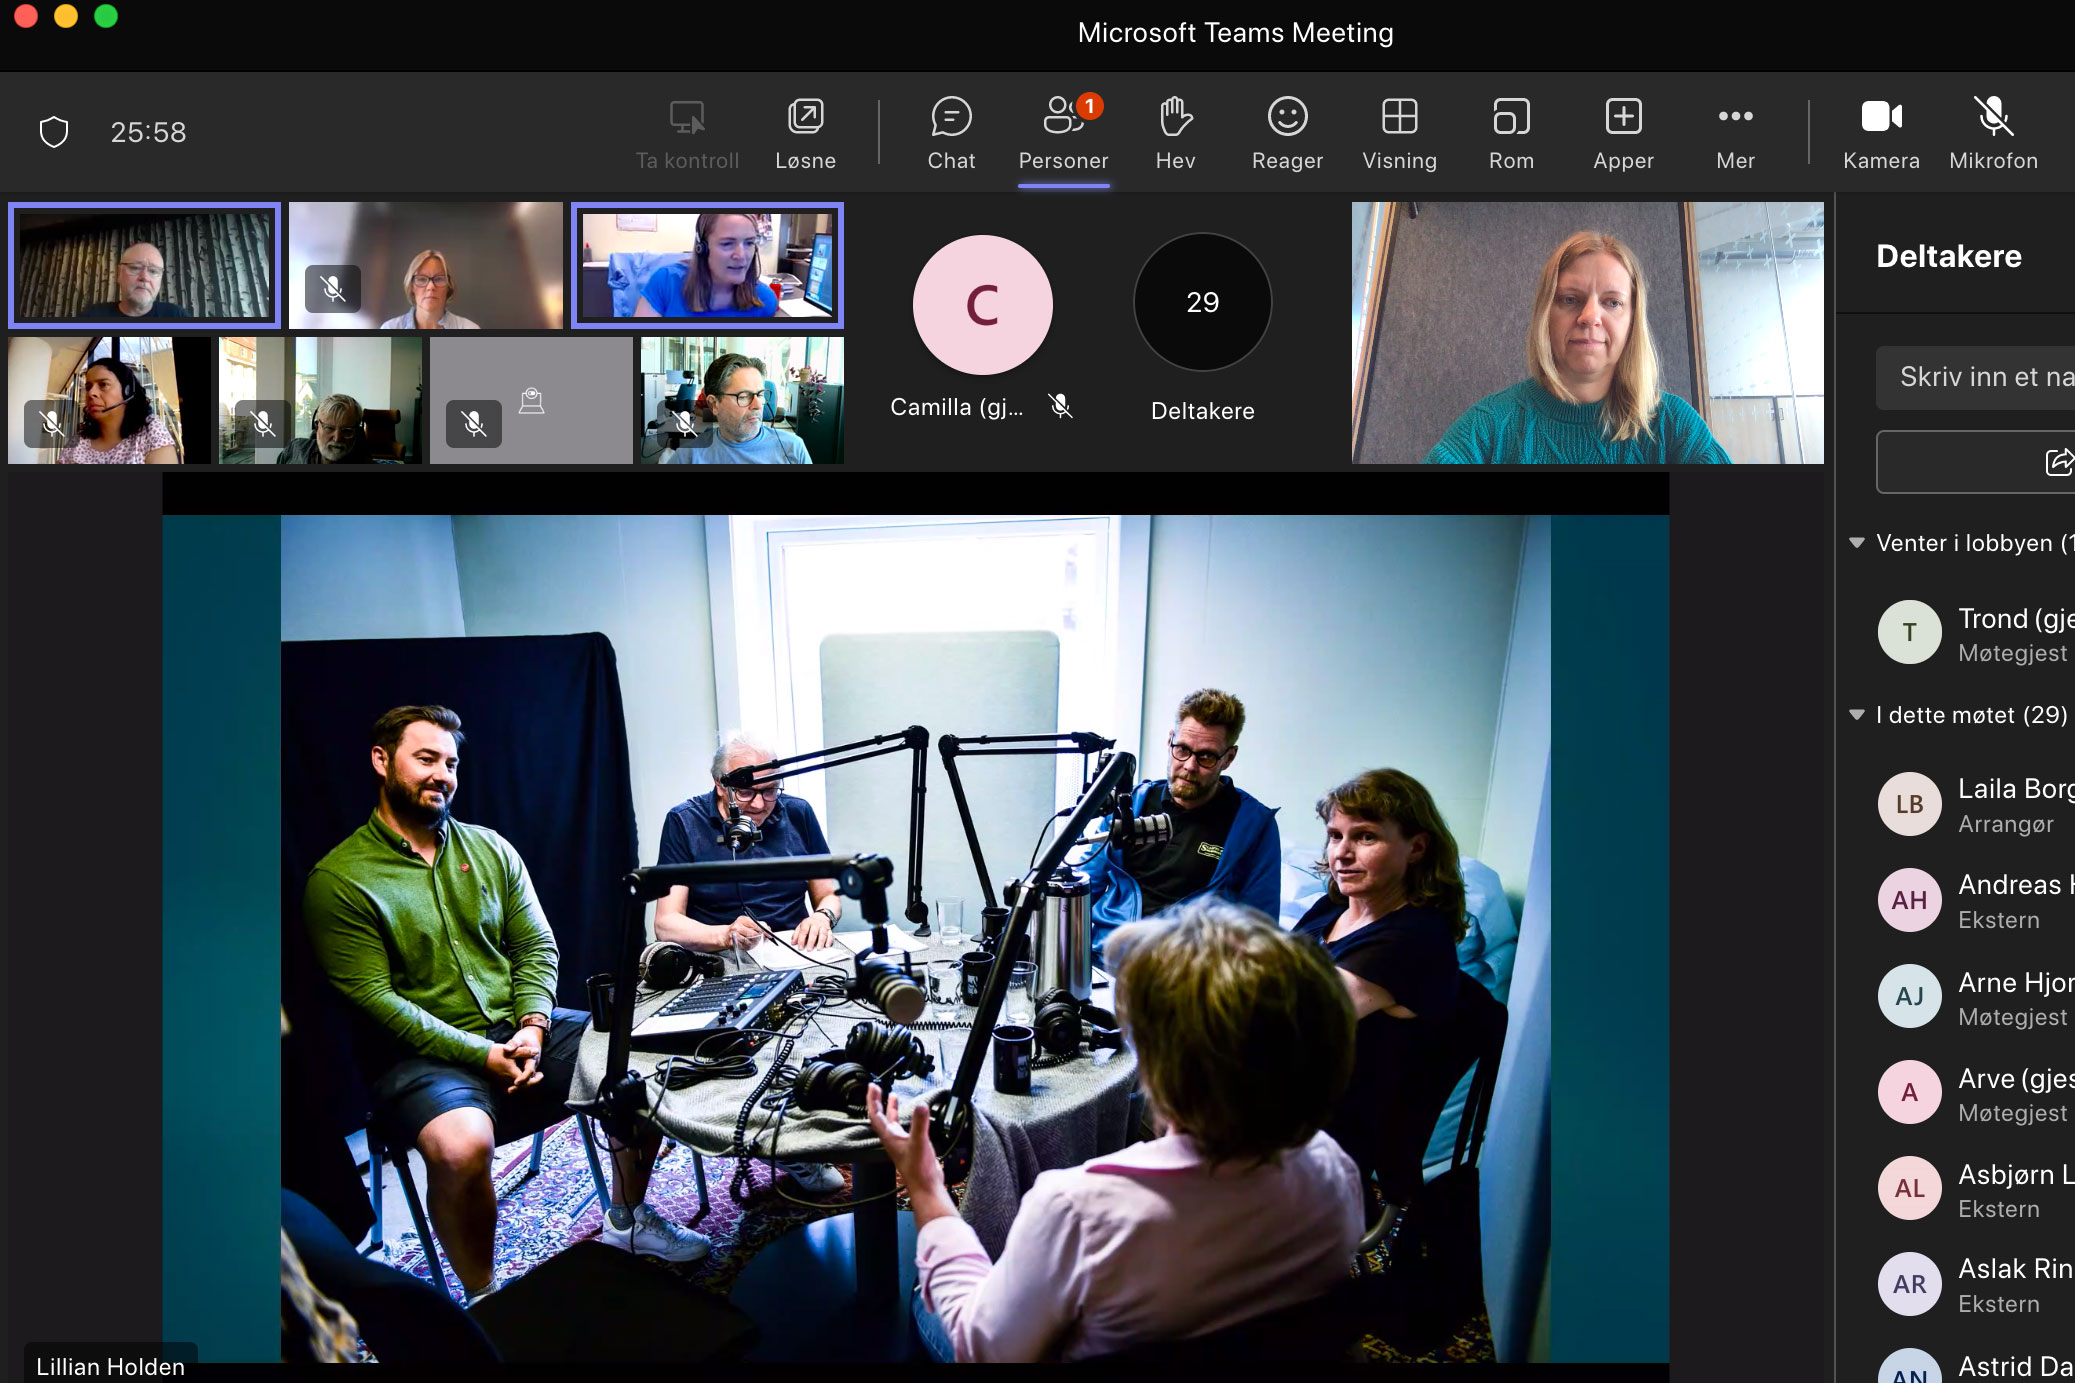
Task: Click the 29 Deltakere overflow circle
Action: (x=1202, y=302)
